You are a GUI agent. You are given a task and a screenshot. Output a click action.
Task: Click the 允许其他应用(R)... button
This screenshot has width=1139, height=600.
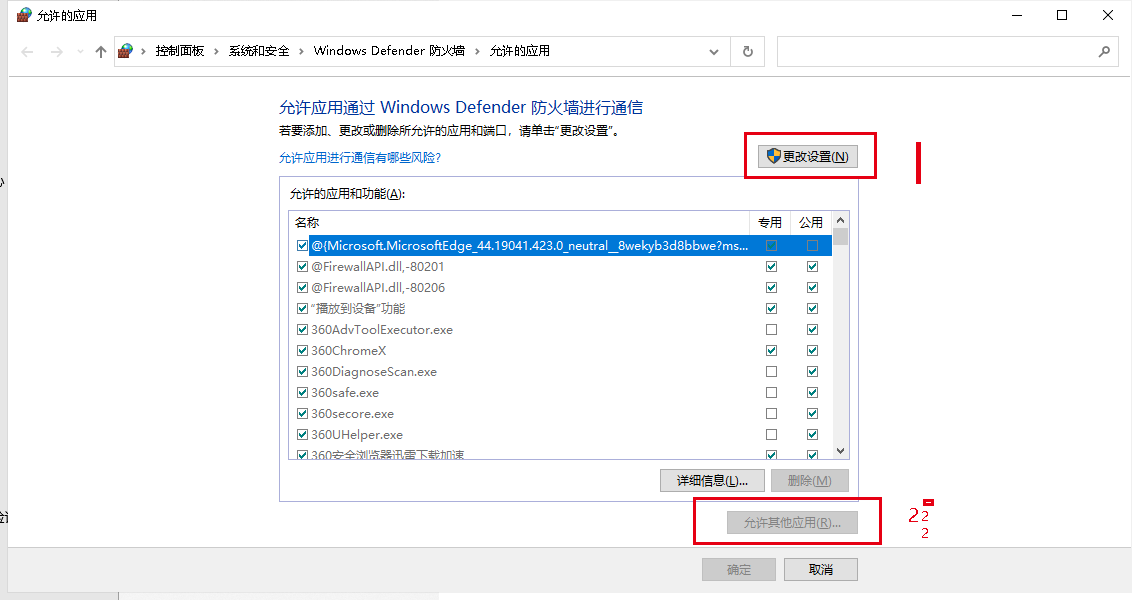tap(793, 523)
